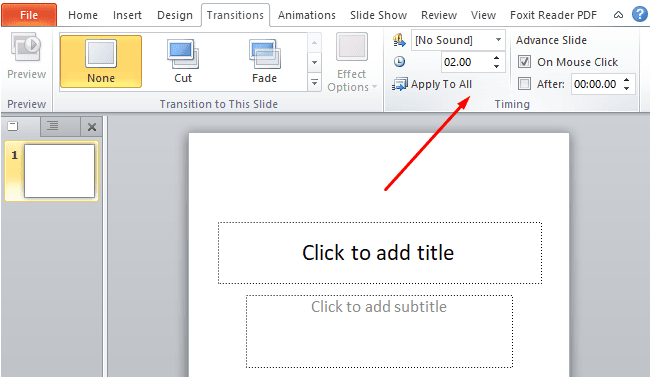The height and width of the screenshot is (377, 650).
Task: Open PowerPoint Help question mark
Action: tap(640, 15)
